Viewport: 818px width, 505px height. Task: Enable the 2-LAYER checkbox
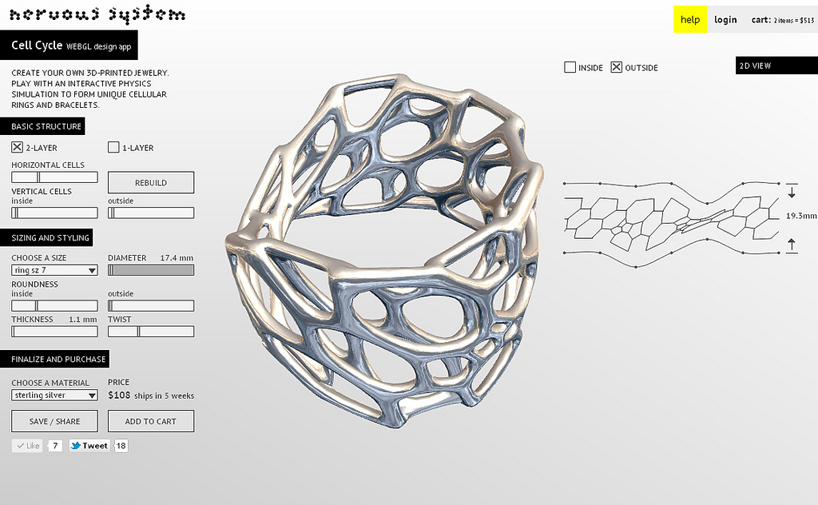[17, 148]
